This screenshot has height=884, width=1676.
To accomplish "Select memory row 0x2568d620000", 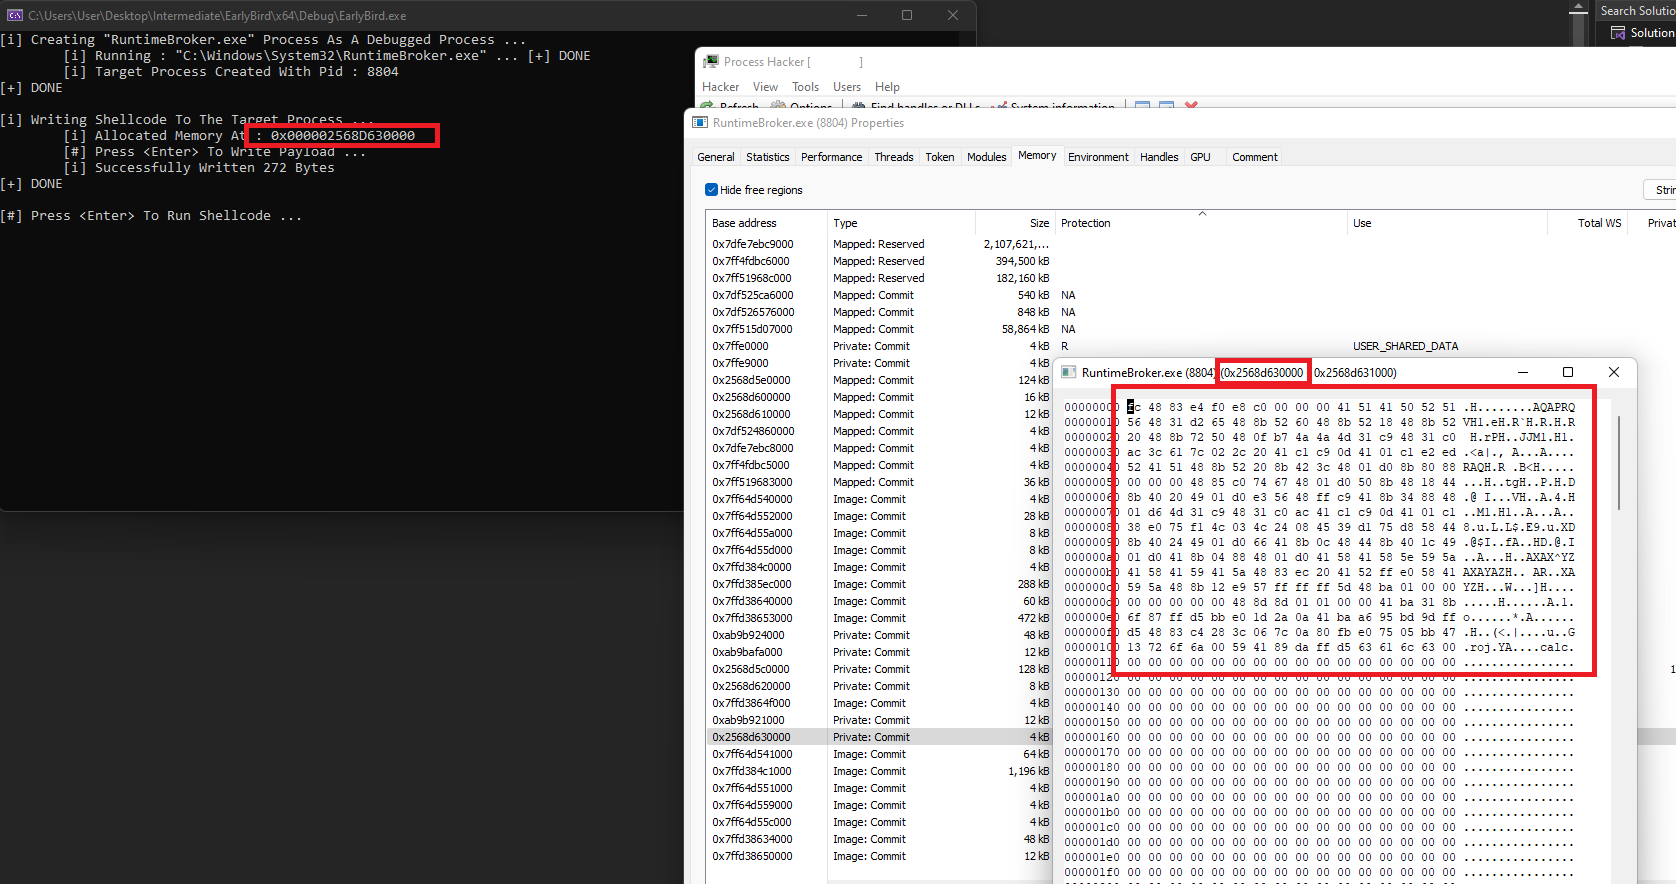I will pyautogui.click(x=880, y=686).
